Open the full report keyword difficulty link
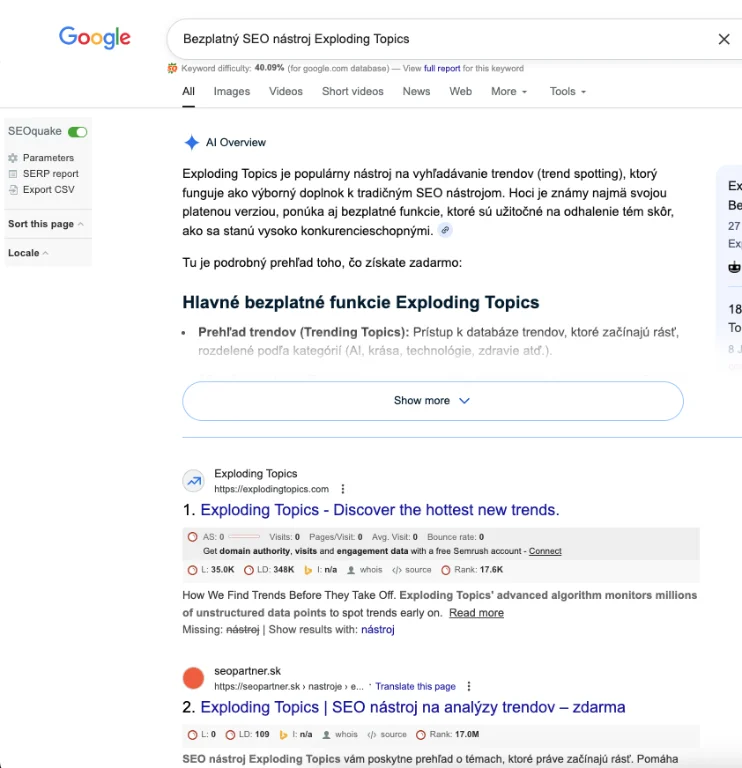 click(x=442, y=69)
